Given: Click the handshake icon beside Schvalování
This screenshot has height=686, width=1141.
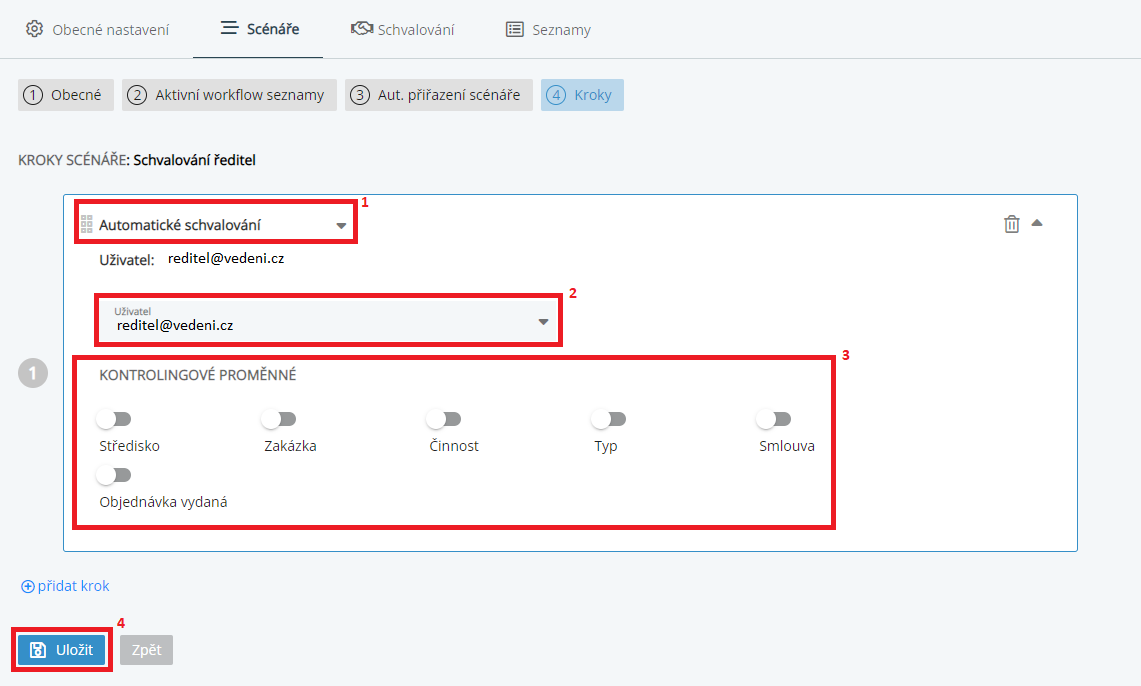Looking at the screenshot, I should pos(362,29).
